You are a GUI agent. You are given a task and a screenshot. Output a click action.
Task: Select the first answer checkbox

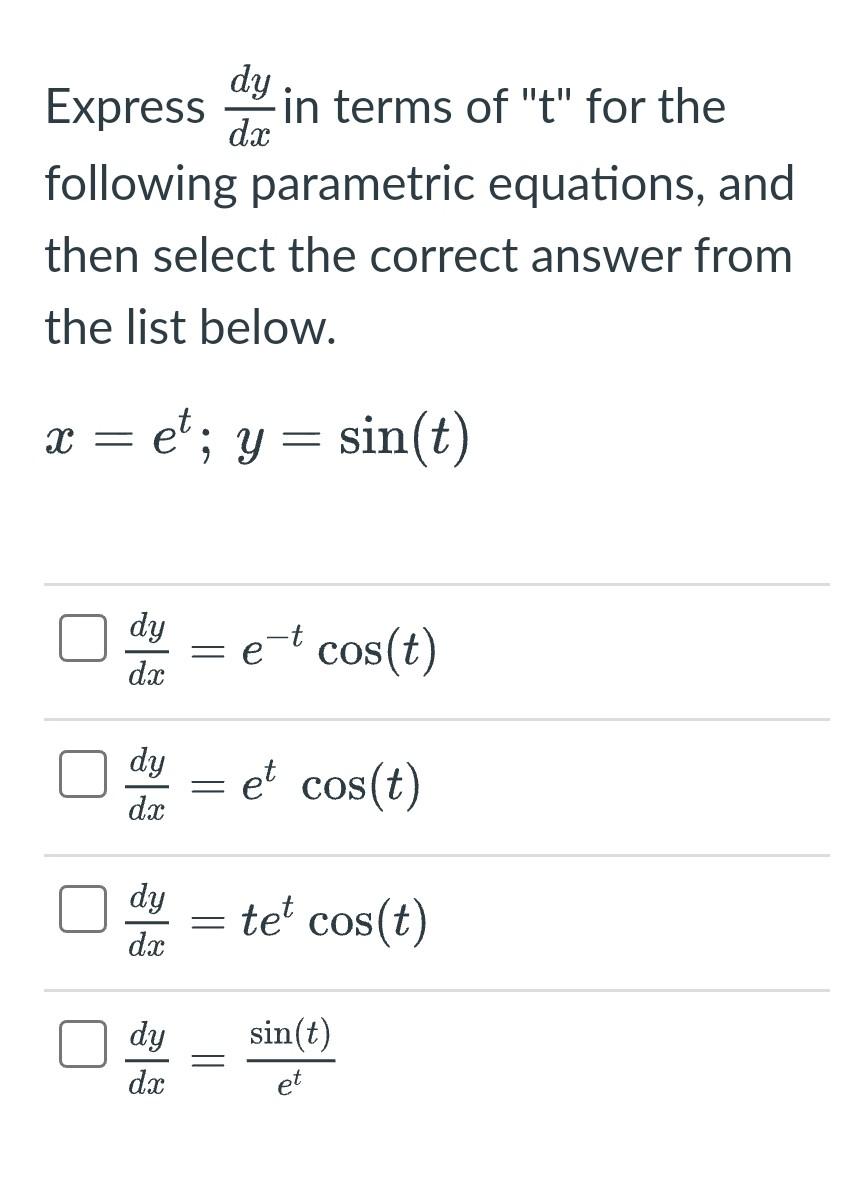tap(83, 636)
